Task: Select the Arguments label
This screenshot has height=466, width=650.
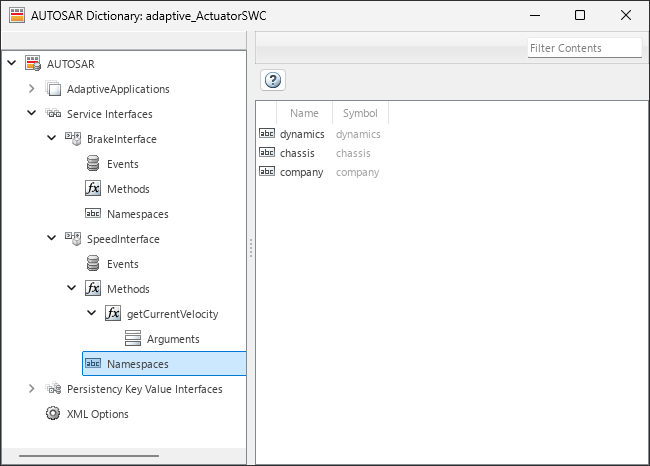Action: [x=173, y=339]
